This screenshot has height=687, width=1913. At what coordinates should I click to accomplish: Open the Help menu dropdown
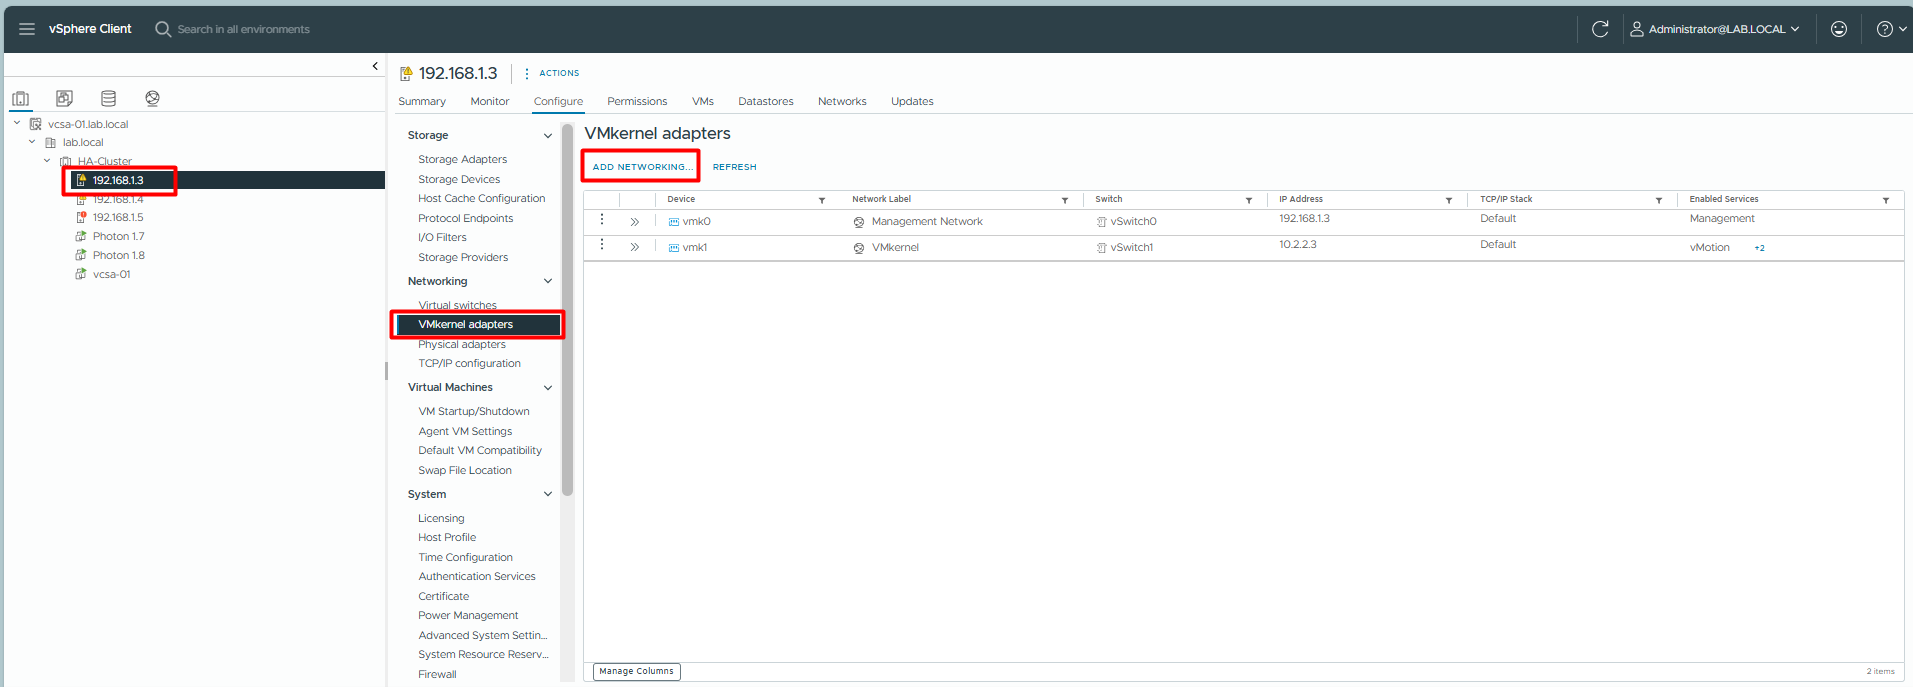point(1890,29)
